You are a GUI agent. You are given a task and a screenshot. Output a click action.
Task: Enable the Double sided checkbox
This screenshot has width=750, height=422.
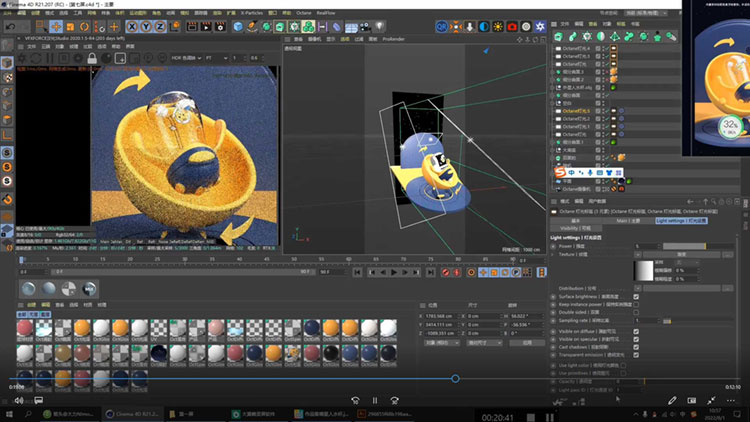637,312
